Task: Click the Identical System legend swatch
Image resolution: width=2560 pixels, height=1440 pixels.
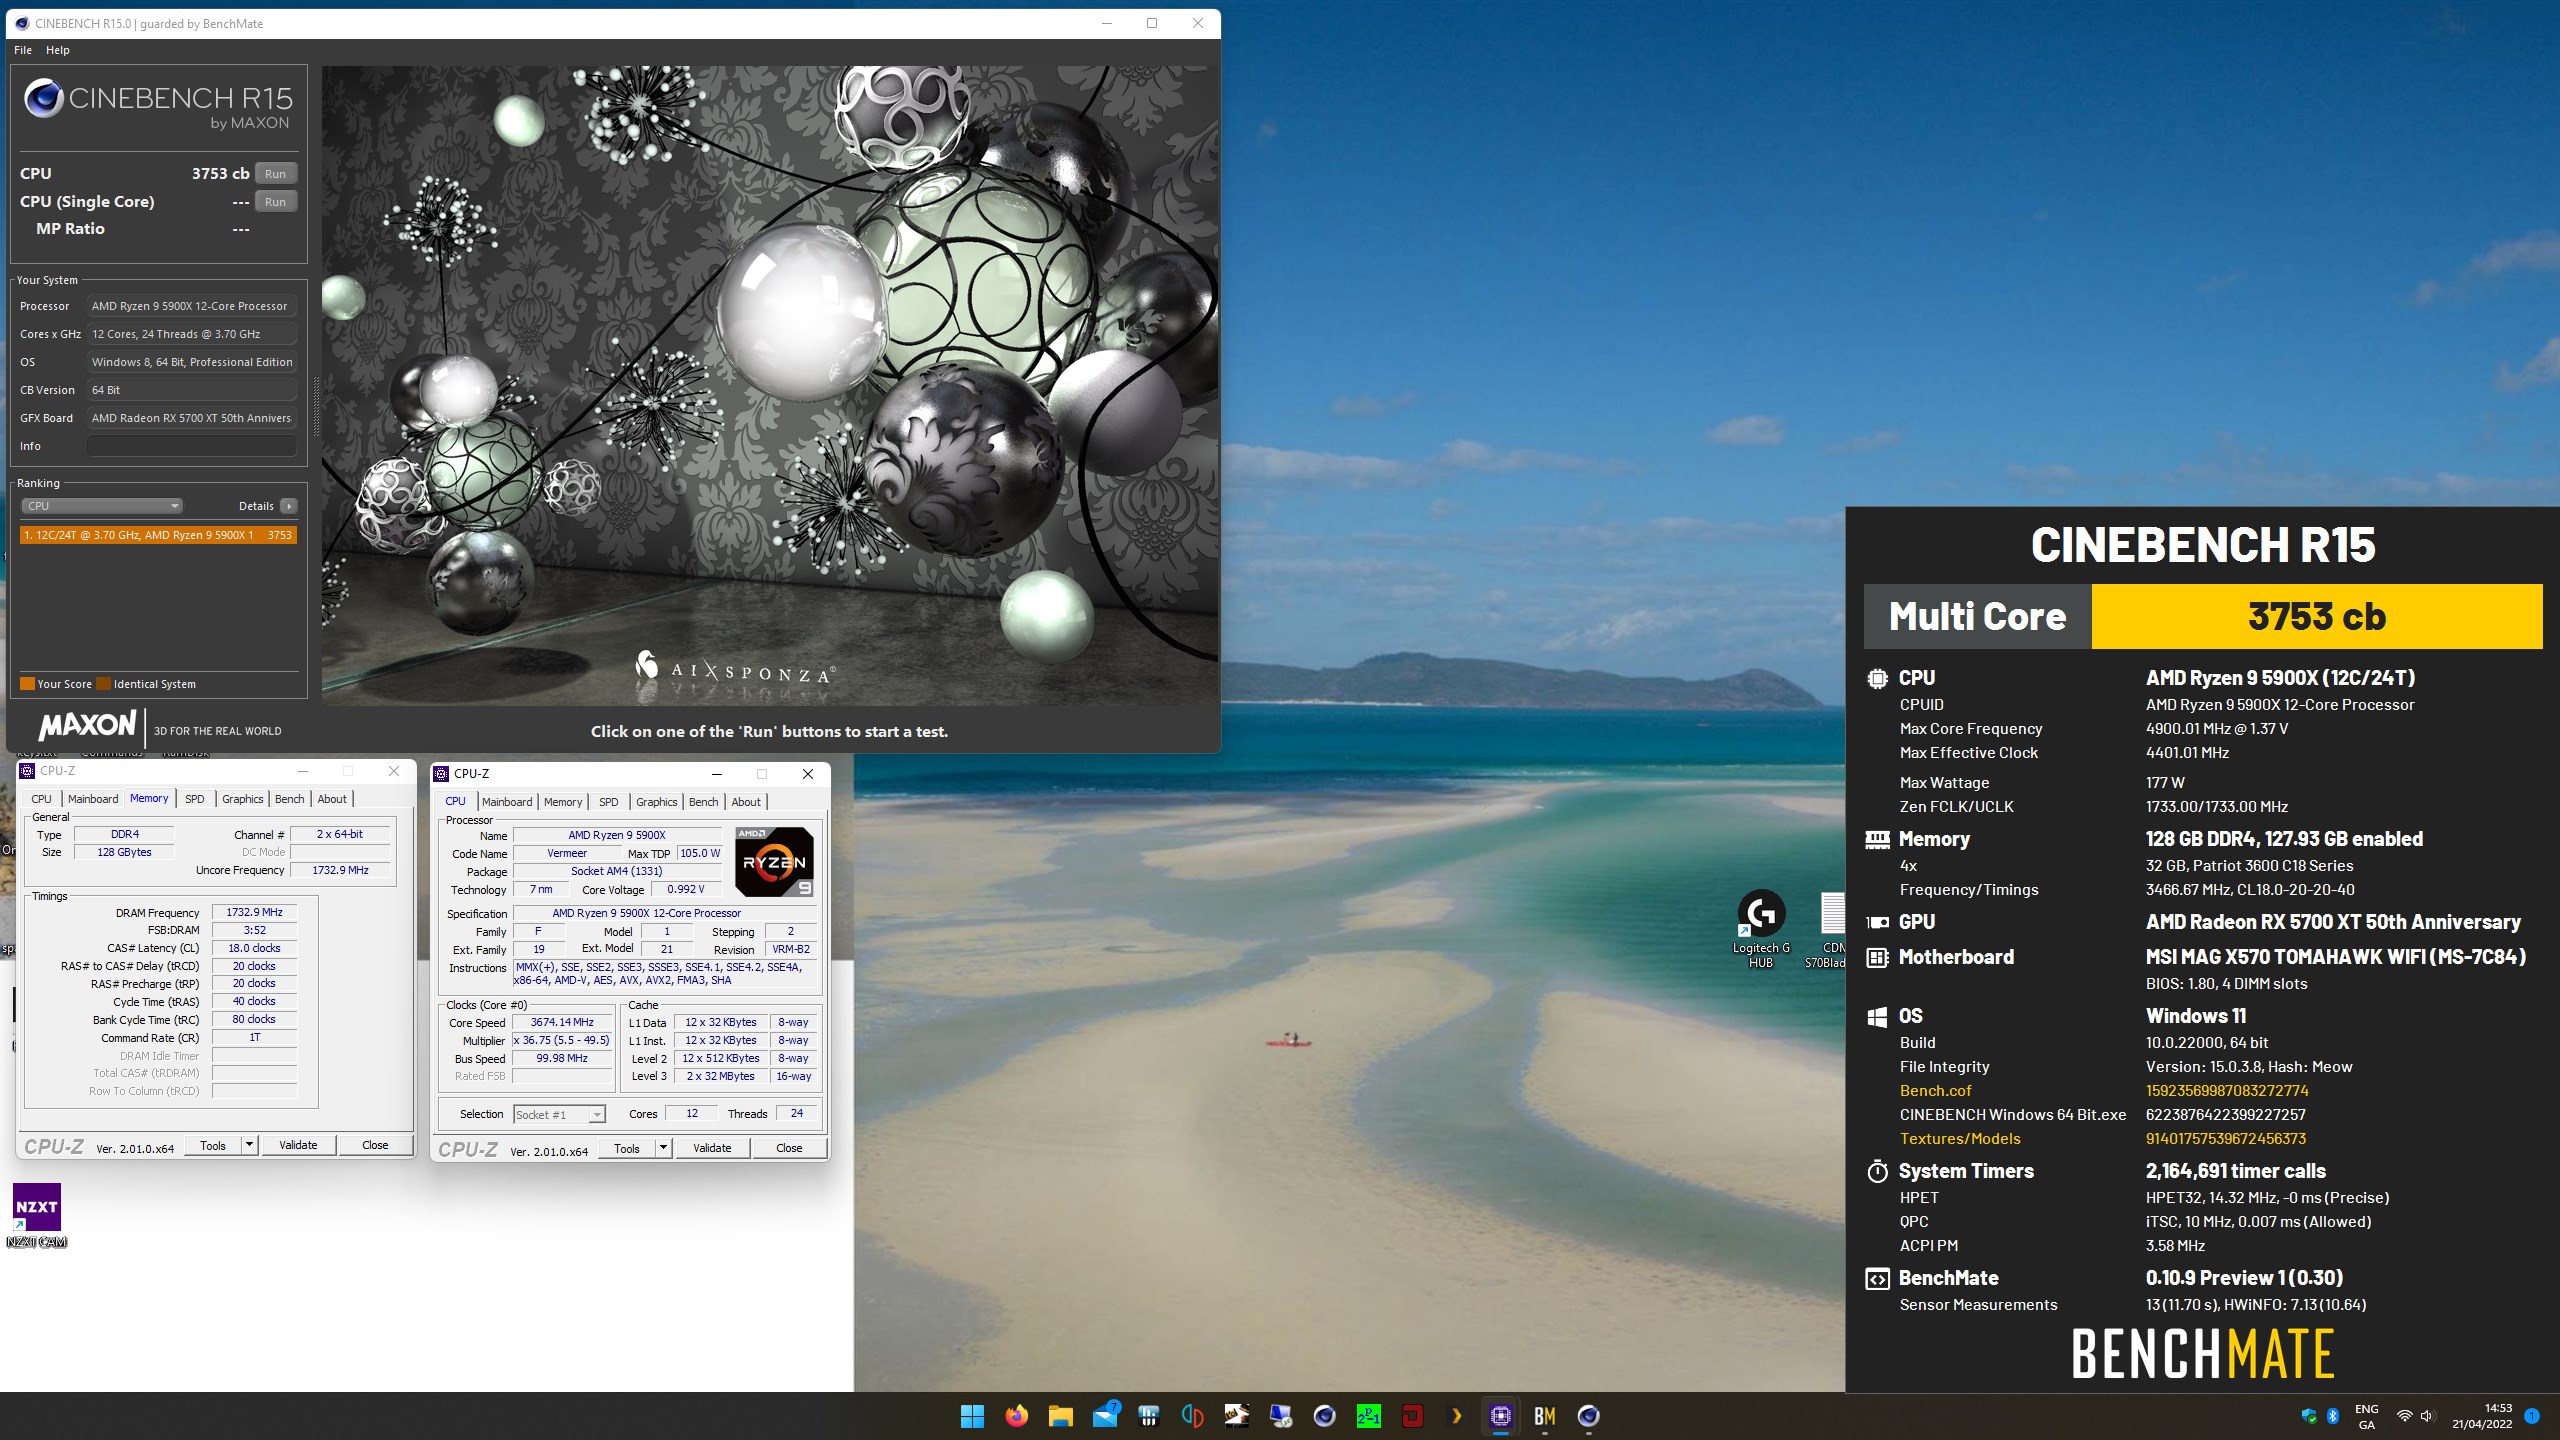Action: [104, 684]
